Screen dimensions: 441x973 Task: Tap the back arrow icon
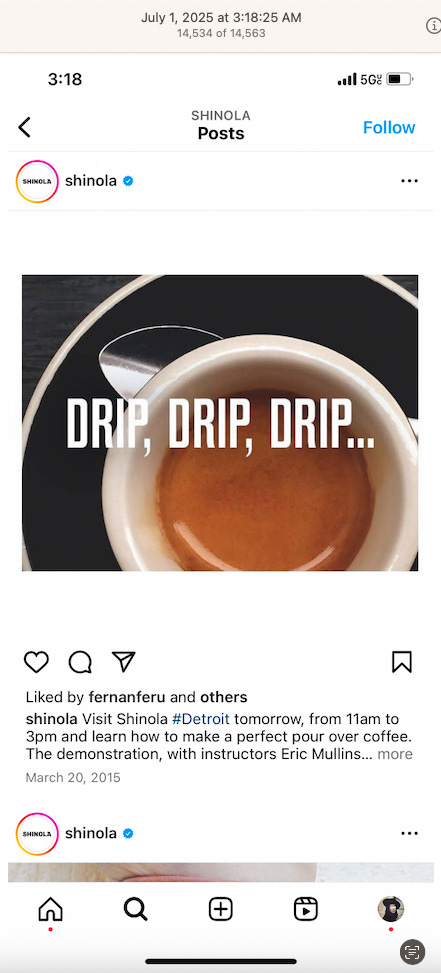[x=24, y=127]
